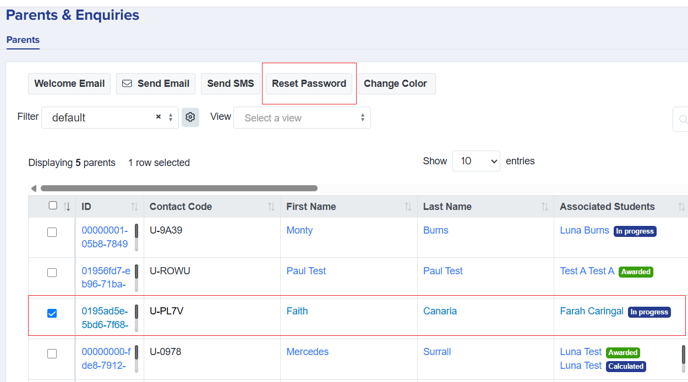Click the envelope icon on Send Email
The height and width of the screenshot is (382, 688).
(x=127, y=83)
